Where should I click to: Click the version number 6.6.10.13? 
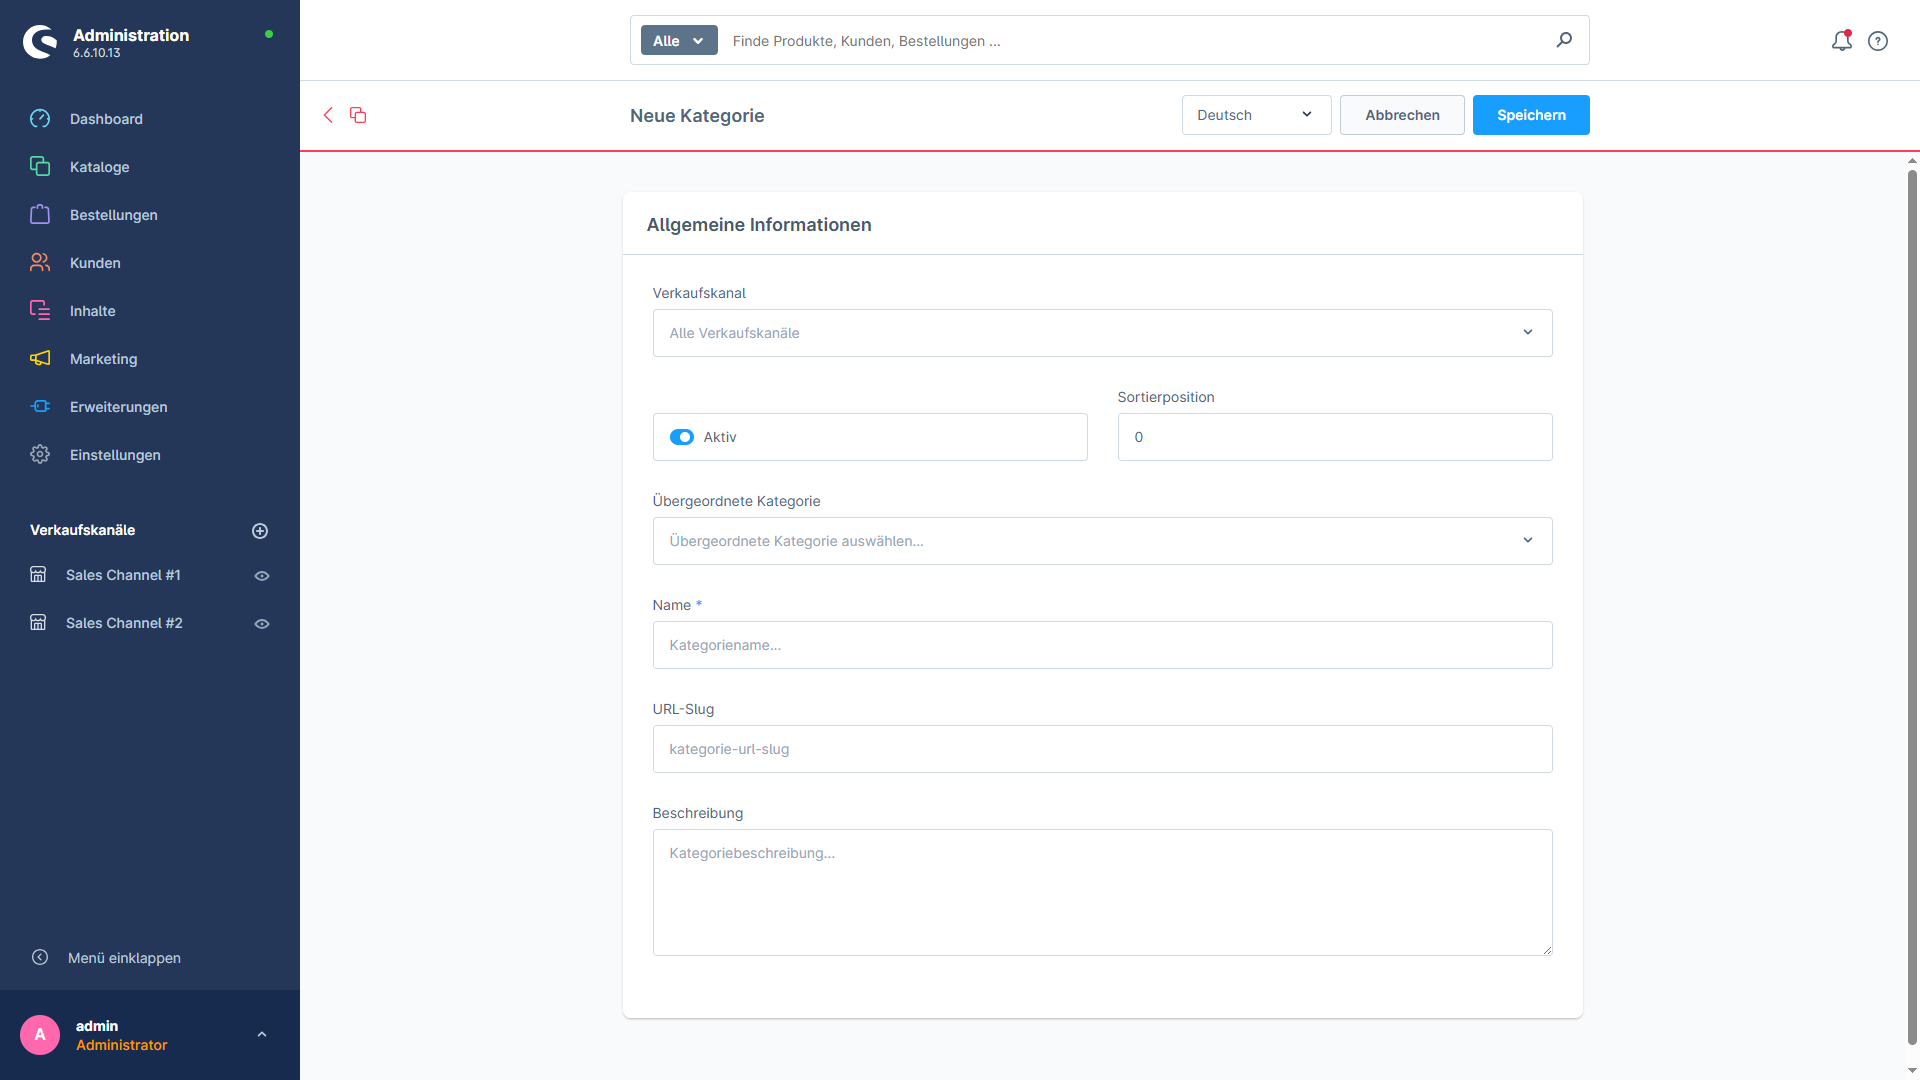tap(96, 53)
